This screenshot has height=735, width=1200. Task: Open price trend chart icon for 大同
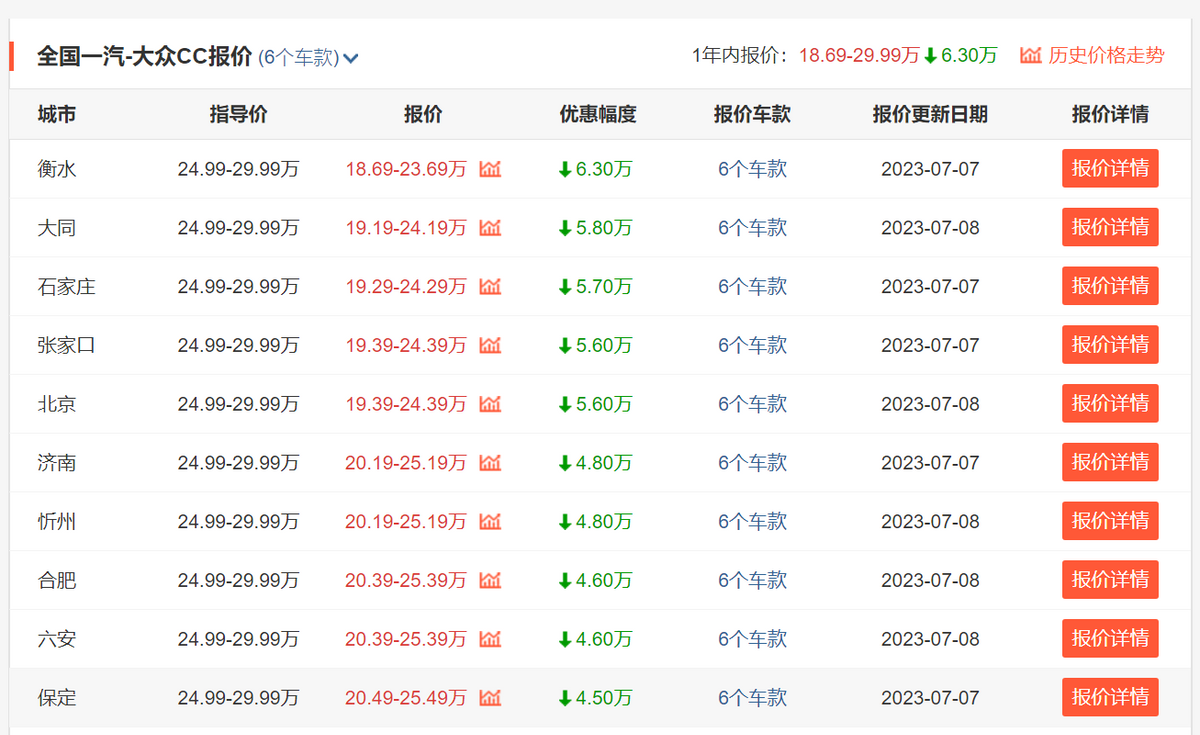click(x=490, y=228)
